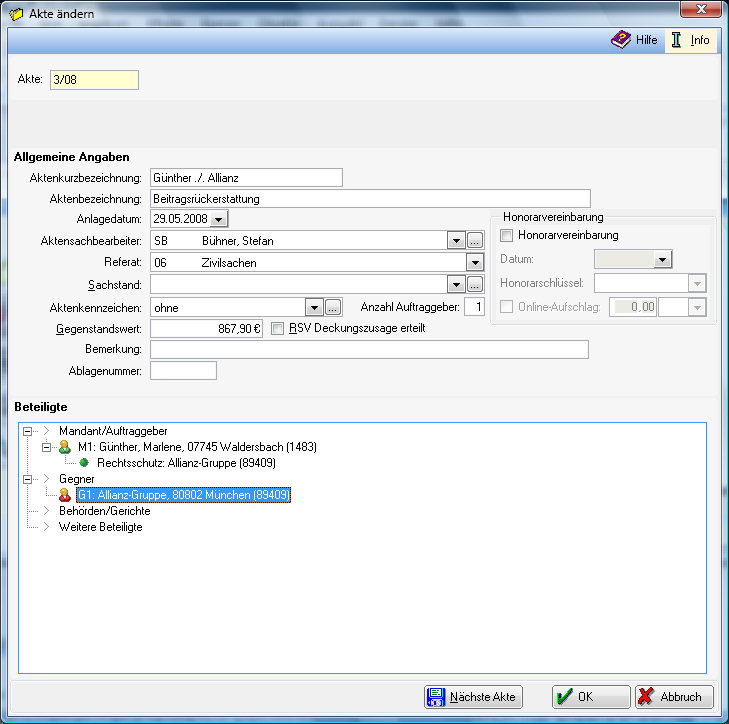Open browse button next to Aktenkennzeichen
This screenshot has height=724, width=729.
click(334, 307)
